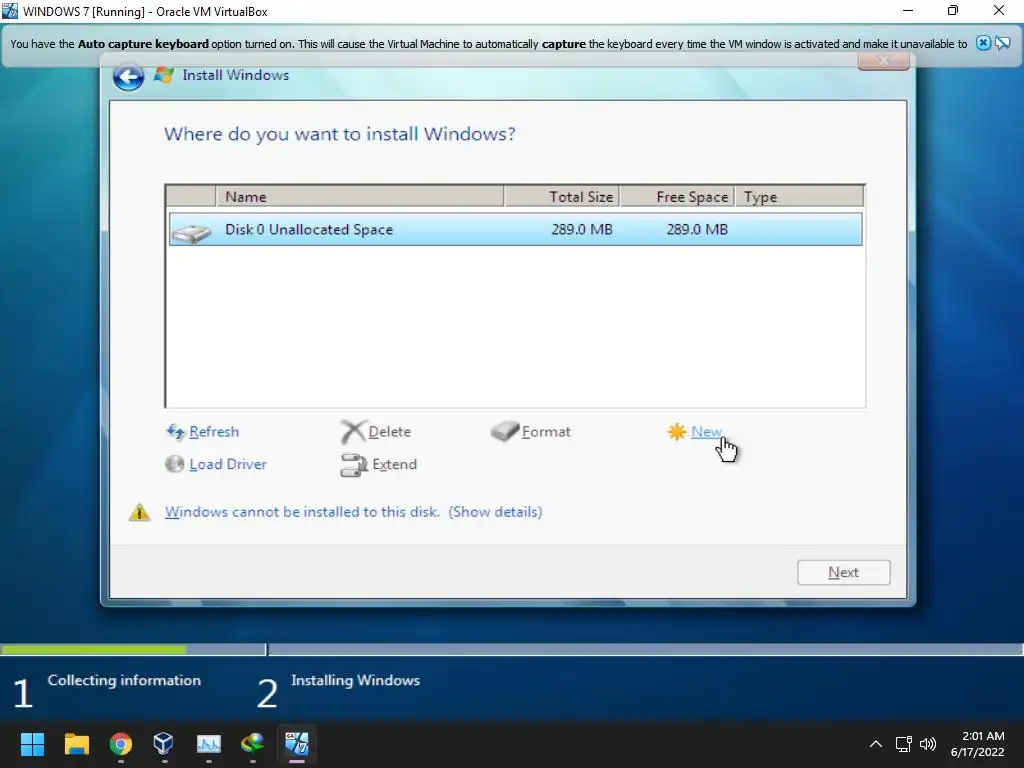Image resolution: width=1024 pixels, height=768 pixels.
Task: Open the system monitor taskbar icon
Action: click(208, 744)
